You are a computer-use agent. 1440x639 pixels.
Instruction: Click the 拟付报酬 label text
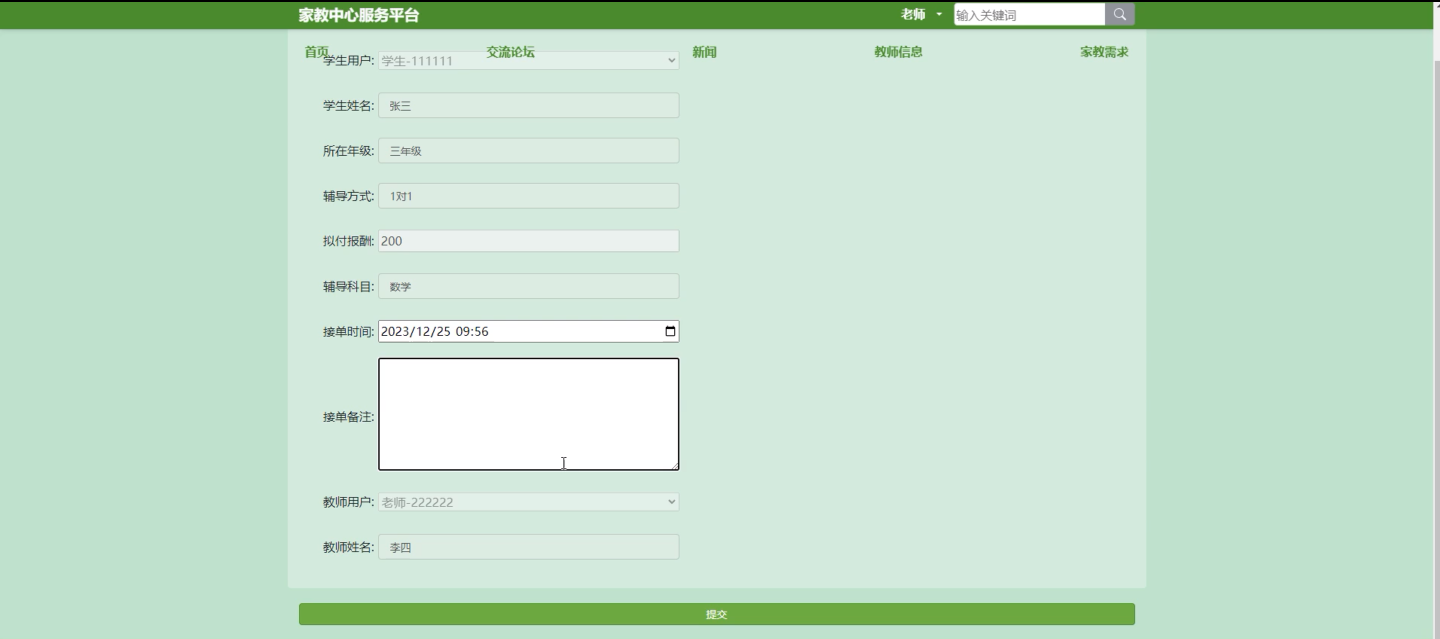tap(348, 241)
